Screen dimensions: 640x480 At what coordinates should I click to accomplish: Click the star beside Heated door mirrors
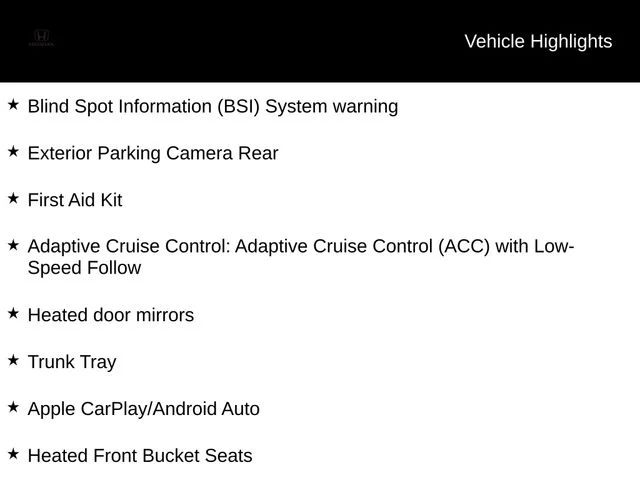(x=13, y=313)
